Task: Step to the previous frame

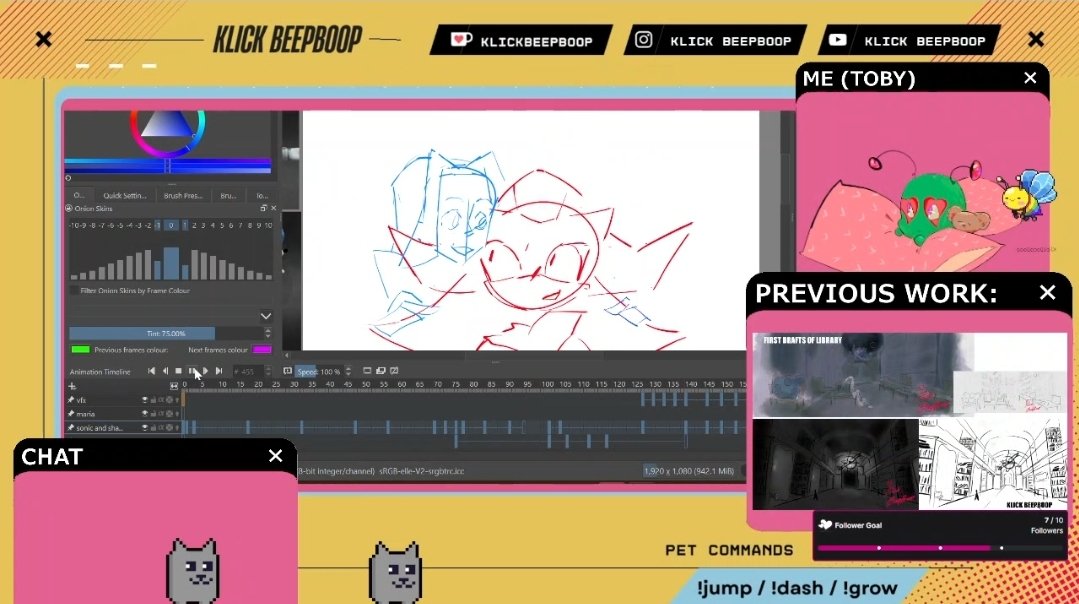Action: [x=165, y=371]
